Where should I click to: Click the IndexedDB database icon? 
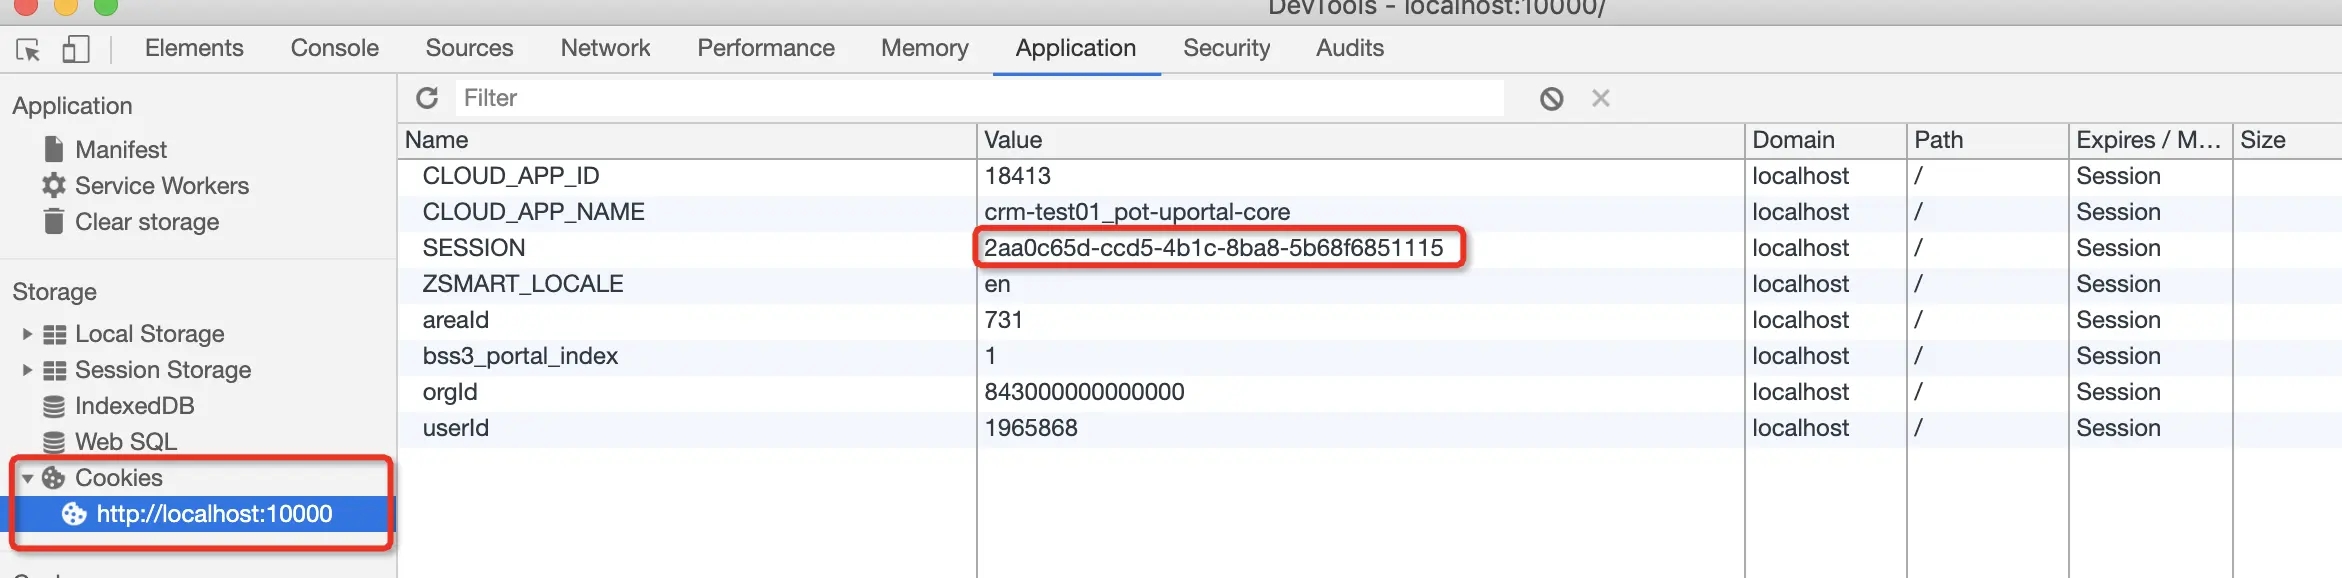click(54, 406)
